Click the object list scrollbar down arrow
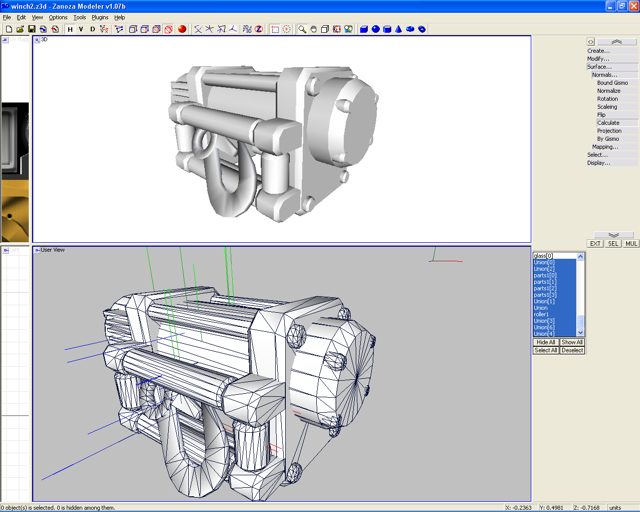This screenshot has width=640, height=512. (582, 333)
